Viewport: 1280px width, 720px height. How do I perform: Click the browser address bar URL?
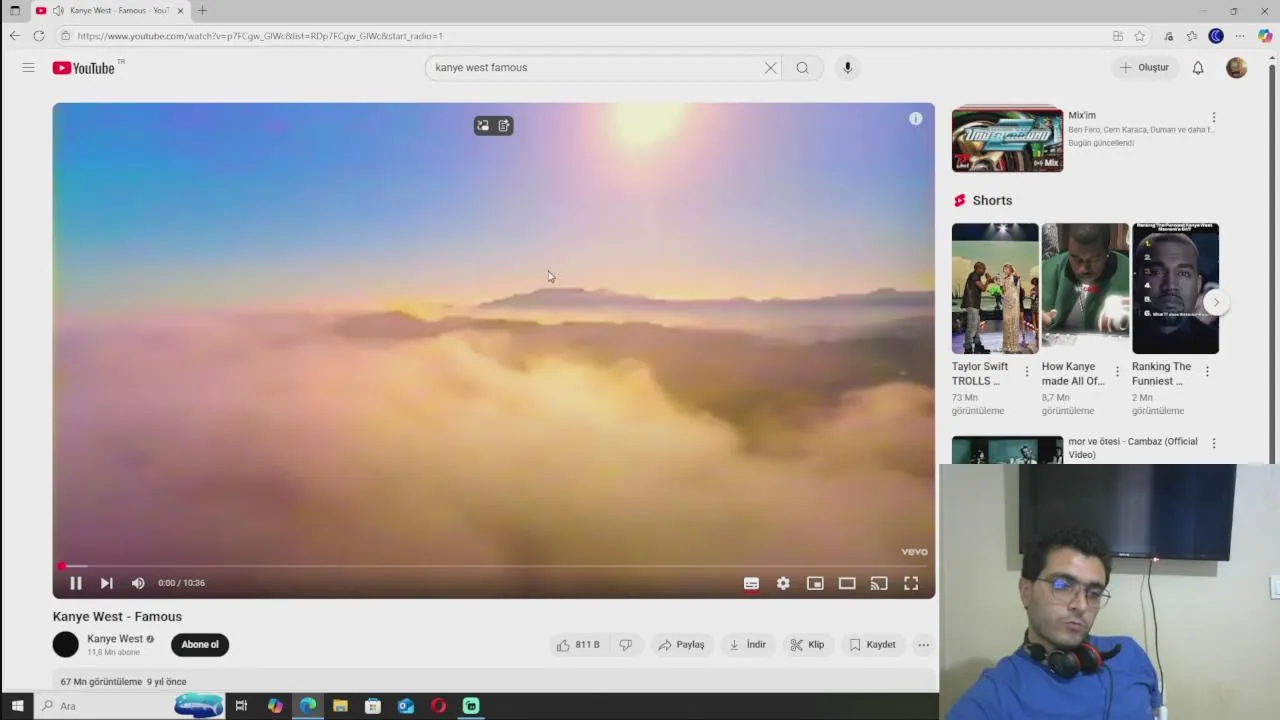pos(260,36)
